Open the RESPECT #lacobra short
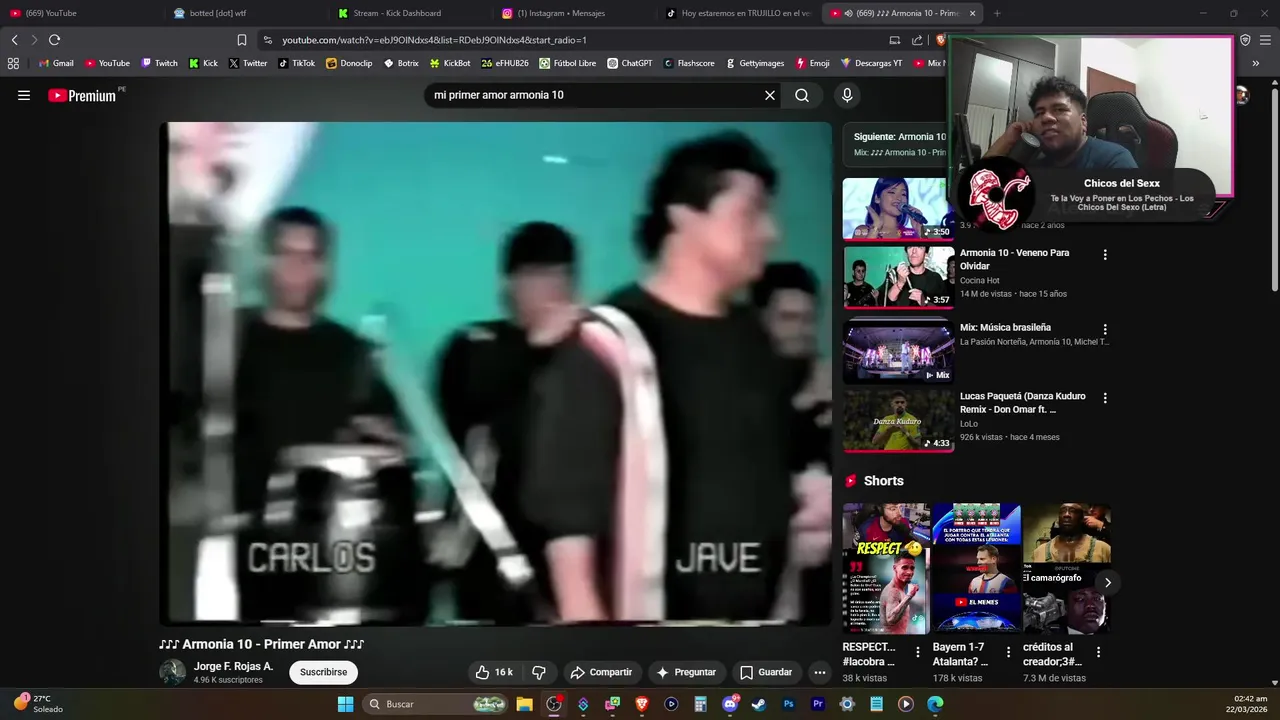1280x720 pixels. coord(886,568)
